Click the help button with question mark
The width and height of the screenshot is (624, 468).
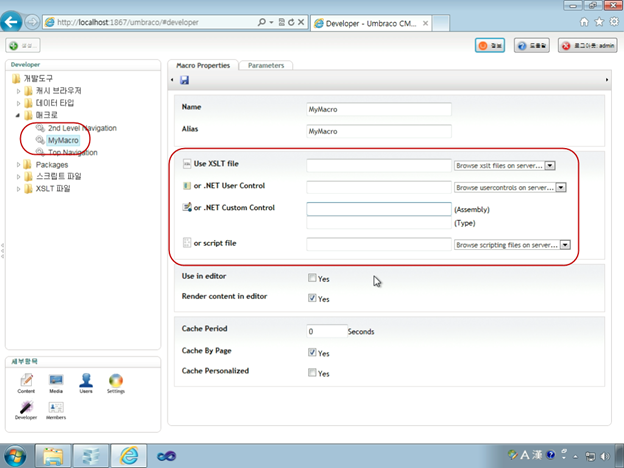point(531,45)
